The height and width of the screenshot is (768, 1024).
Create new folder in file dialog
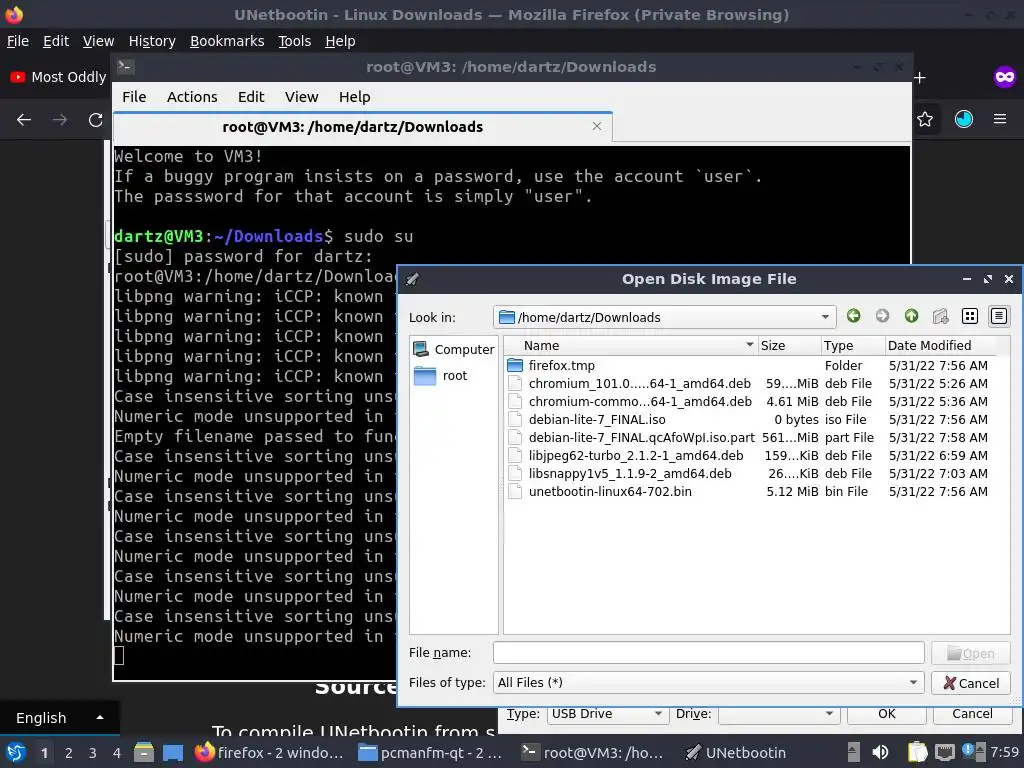pyautogui.click(x=940, y=317)
